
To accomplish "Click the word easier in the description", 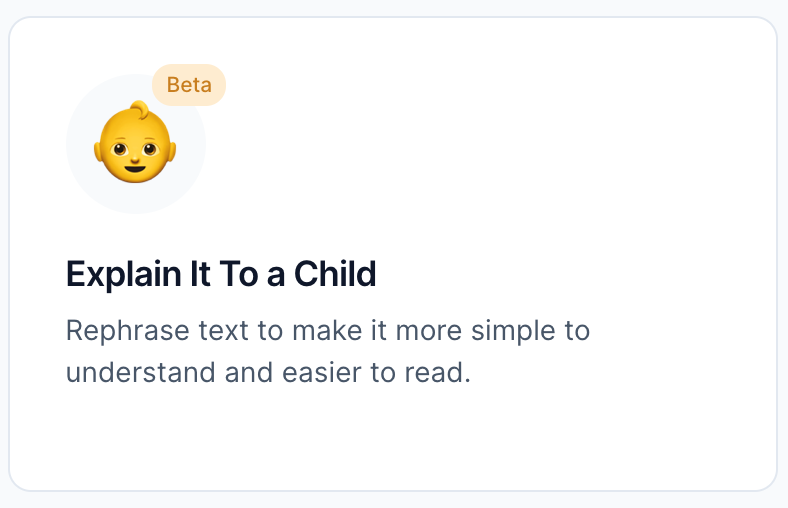I will 322,373.
